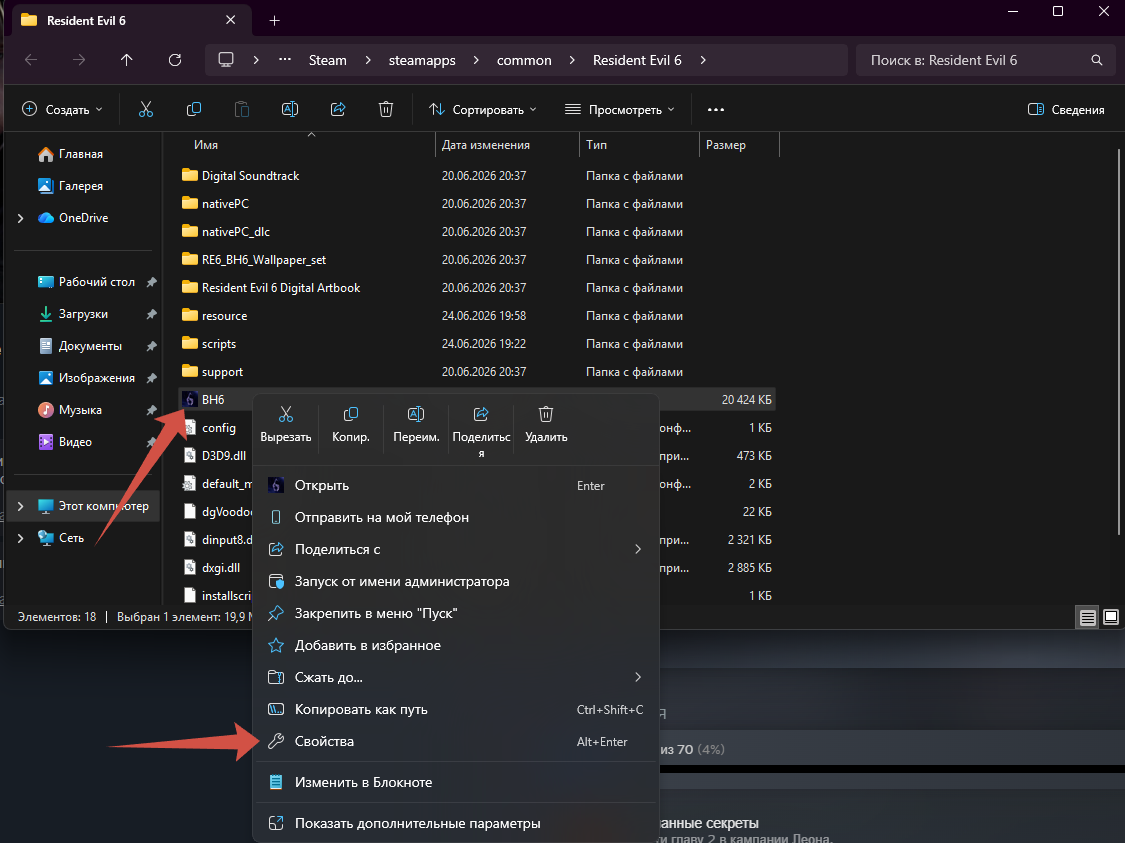Click the Rename icon in Explorer toolbar

point(290,109)
